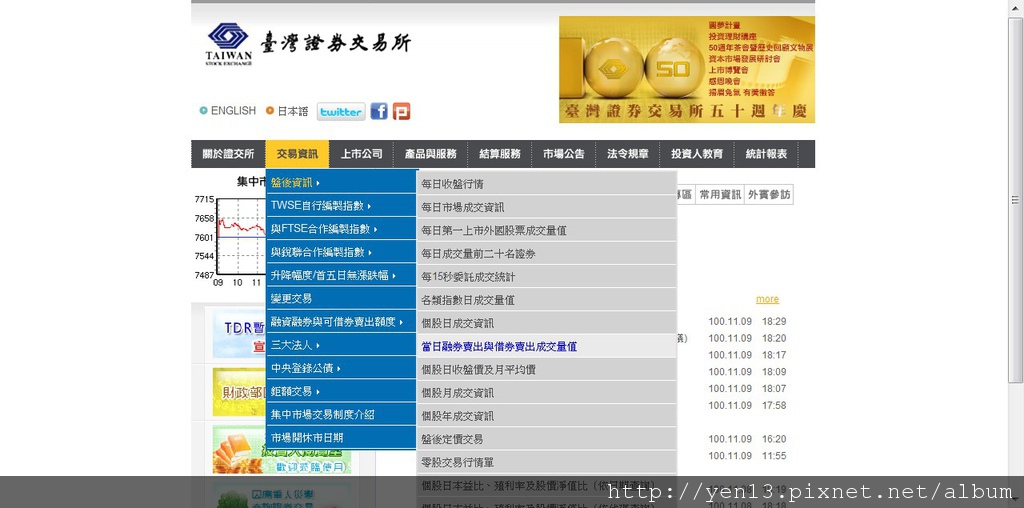This screenshot has width=1024, height=508.
Task: Select the 變更交易 menu entry
Action: click(x=341, y=298)
